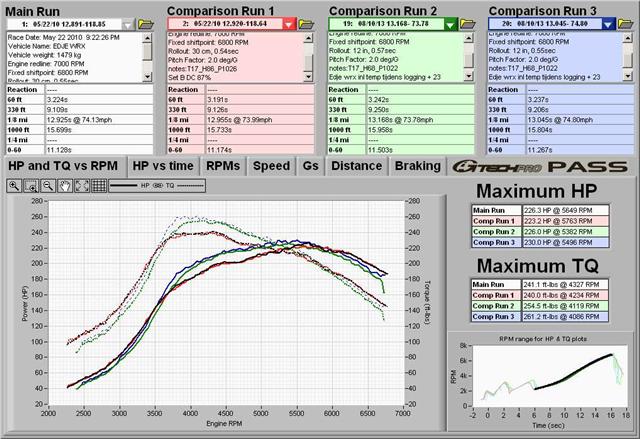Image resolution: width=640 pixels, height=439 pixels.
Task: Click Comparison Run 2 1/8 mi value 13.168s @ 73.78mph
Action: pos(420,120)
